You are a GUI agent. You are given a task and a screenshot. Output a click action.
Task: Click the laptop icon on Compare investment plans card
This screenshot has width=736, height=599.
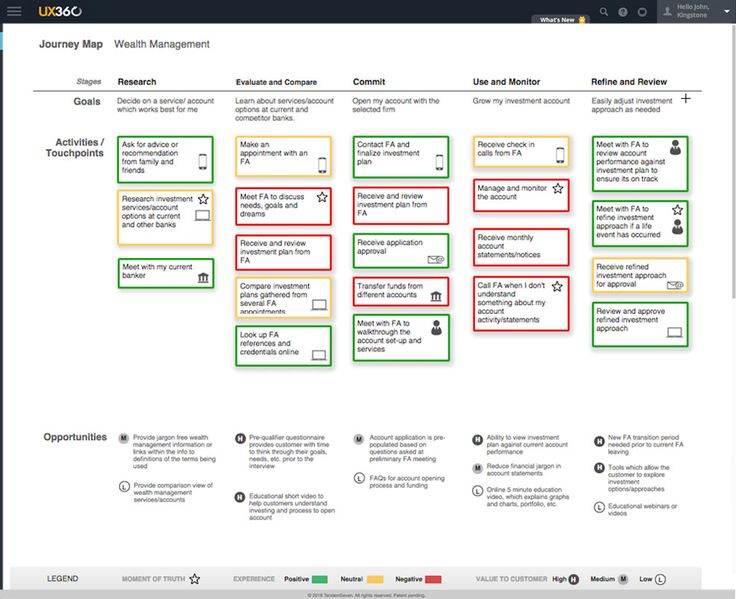319,305
